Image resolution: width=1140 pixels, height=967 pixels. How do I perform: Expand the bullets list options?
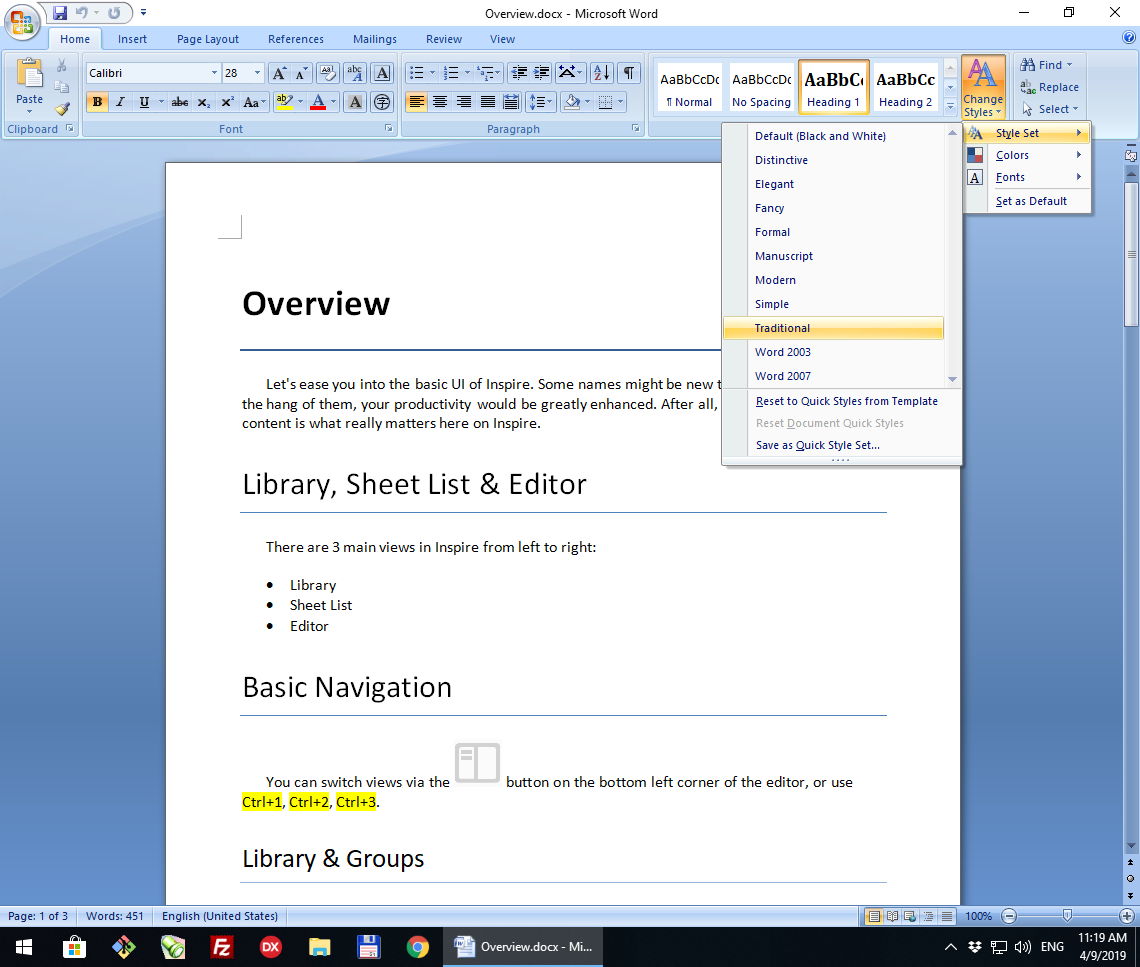click(433, 73)
